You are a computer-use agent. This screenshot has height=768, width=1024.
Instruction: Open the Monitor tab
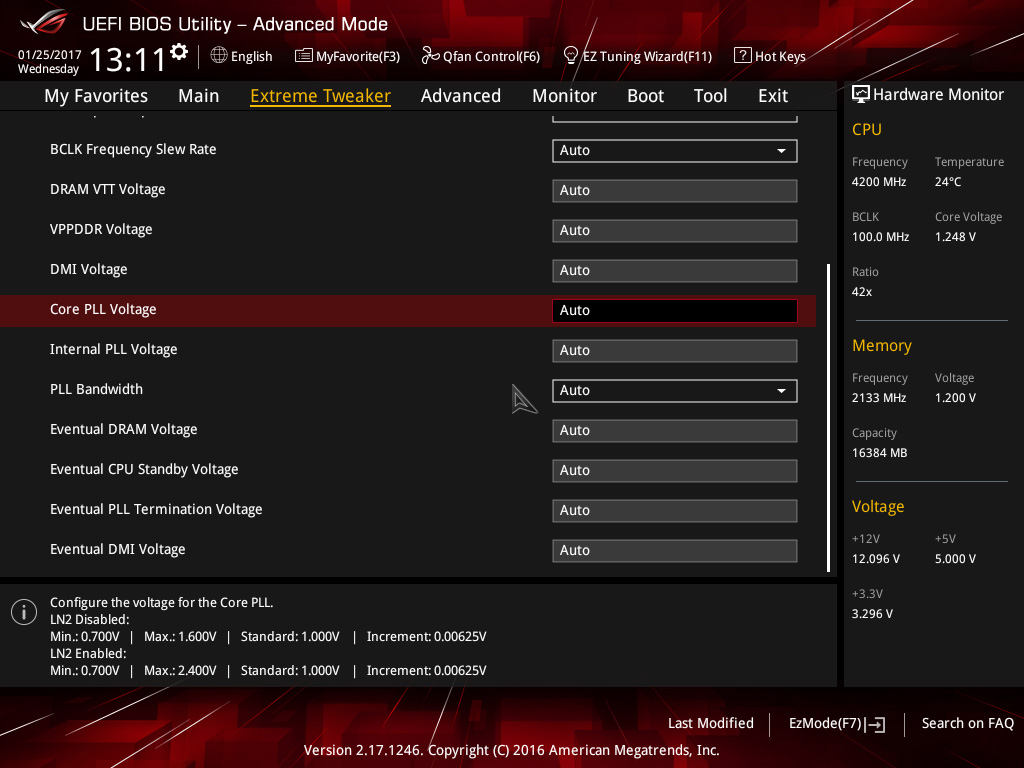564,96
